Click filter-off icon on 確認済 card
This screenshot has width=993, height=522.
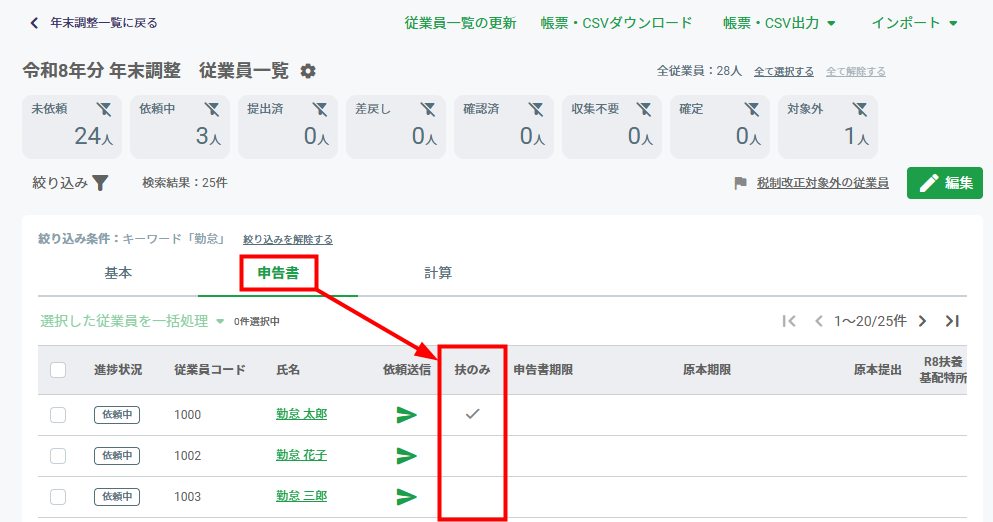[x=536, y=110]
